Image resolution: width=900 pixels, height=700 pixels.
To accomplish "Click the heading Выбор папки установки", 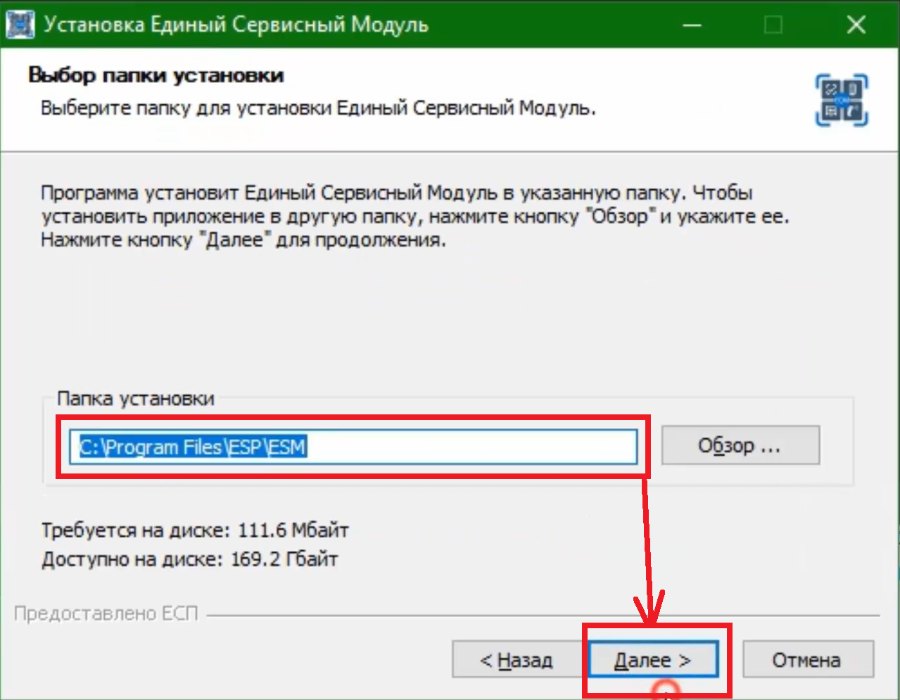I will click(156, 76).
